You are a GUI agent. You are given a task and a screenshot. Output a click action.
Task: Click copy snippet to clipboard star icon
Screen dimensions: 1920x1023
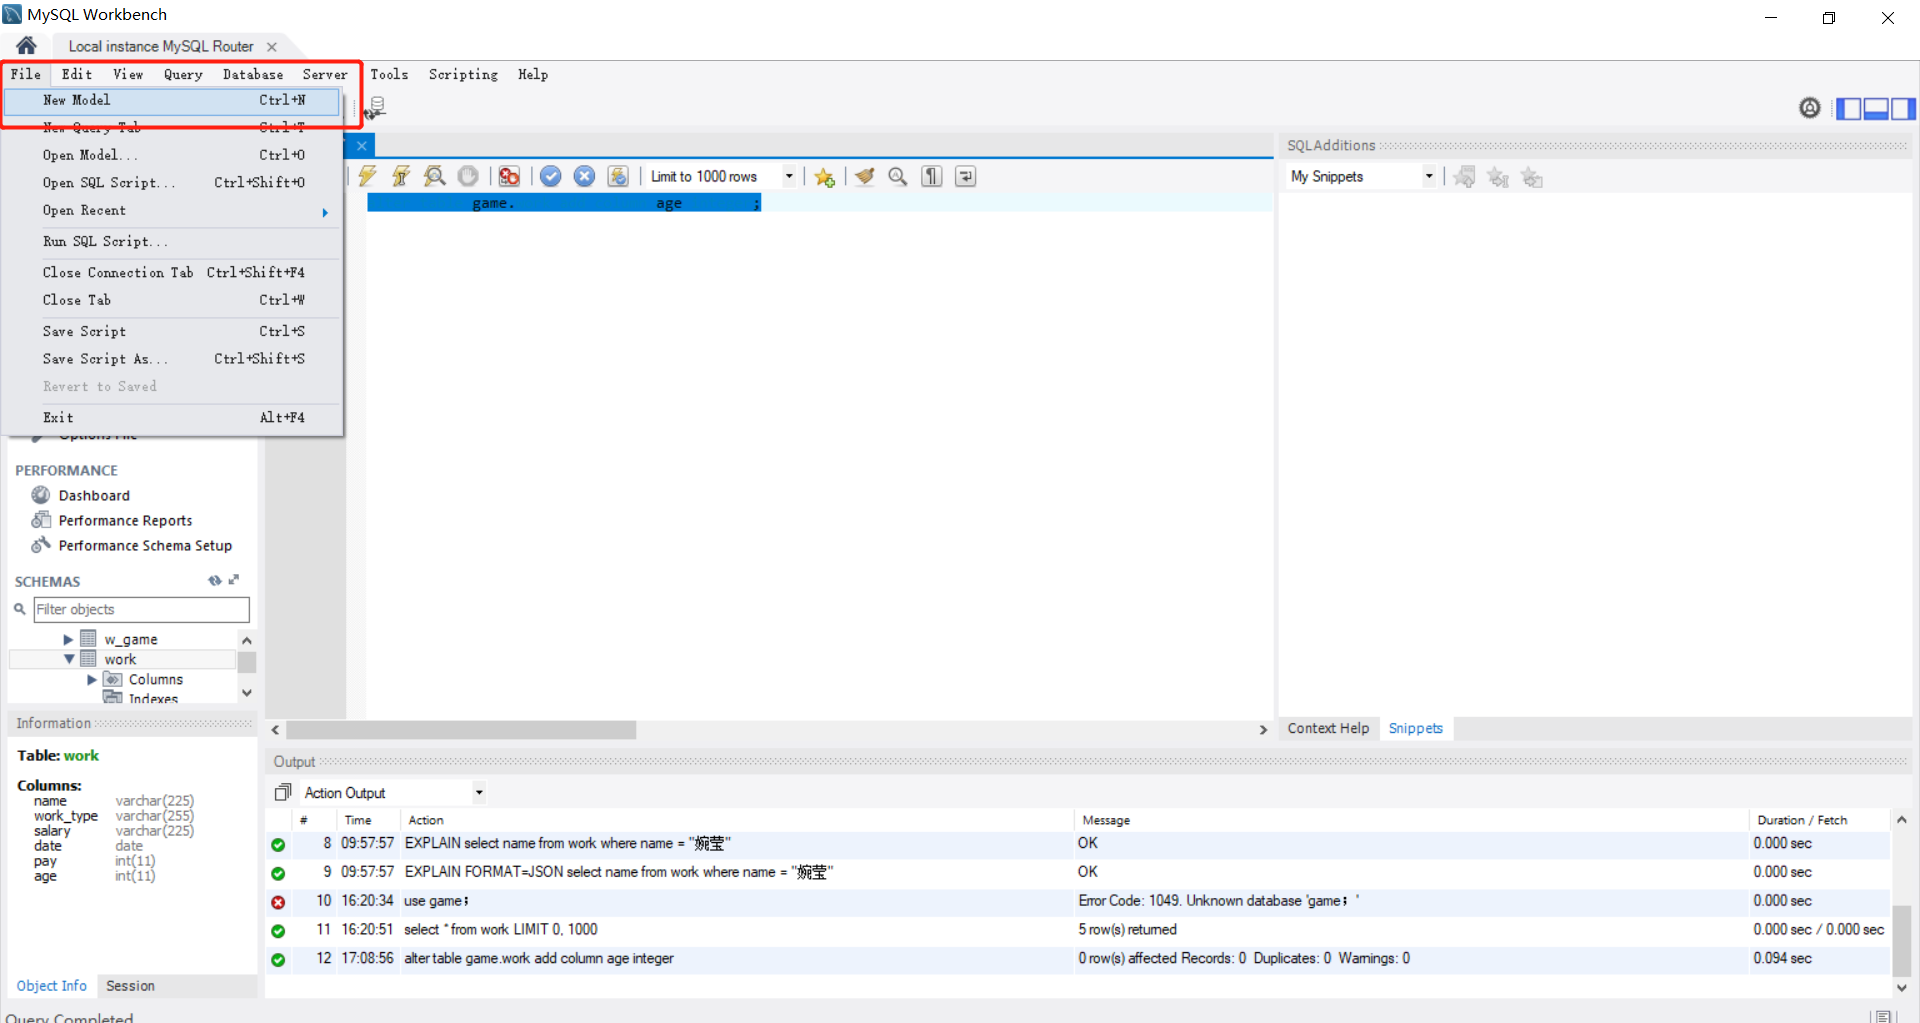click(x=1531, y=177)
